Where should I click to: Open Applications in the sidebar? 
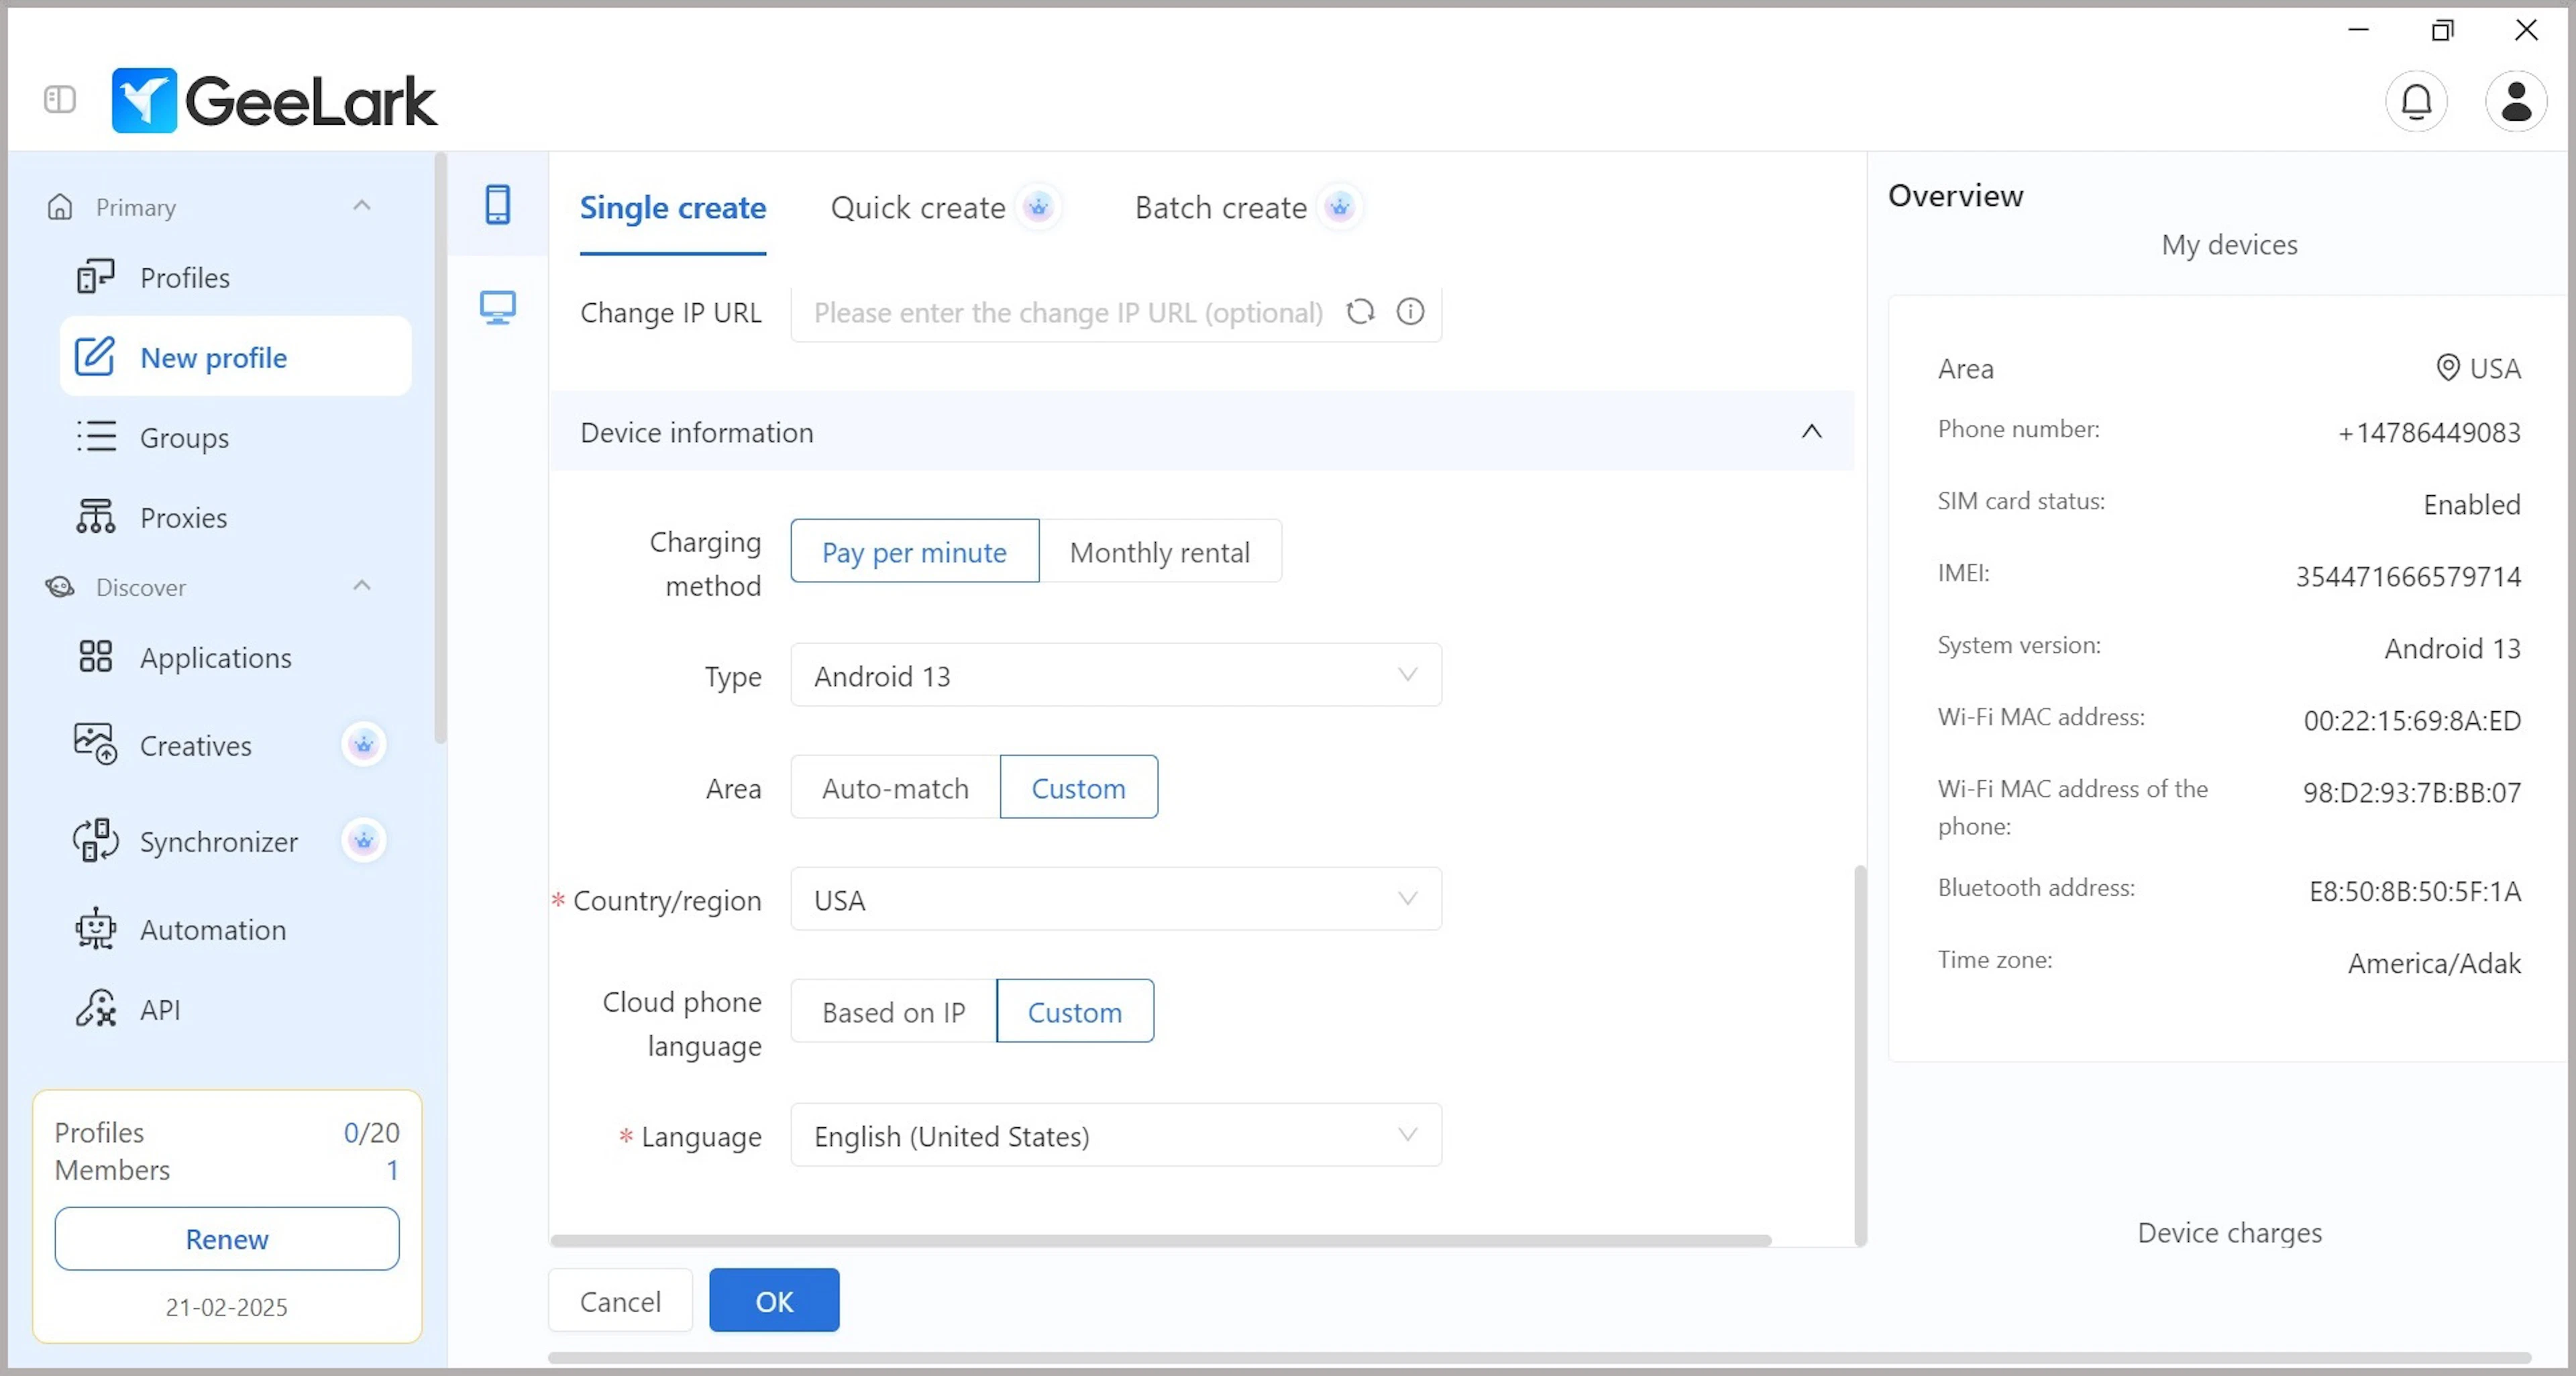pyautogui.click(x=236, y=657)
